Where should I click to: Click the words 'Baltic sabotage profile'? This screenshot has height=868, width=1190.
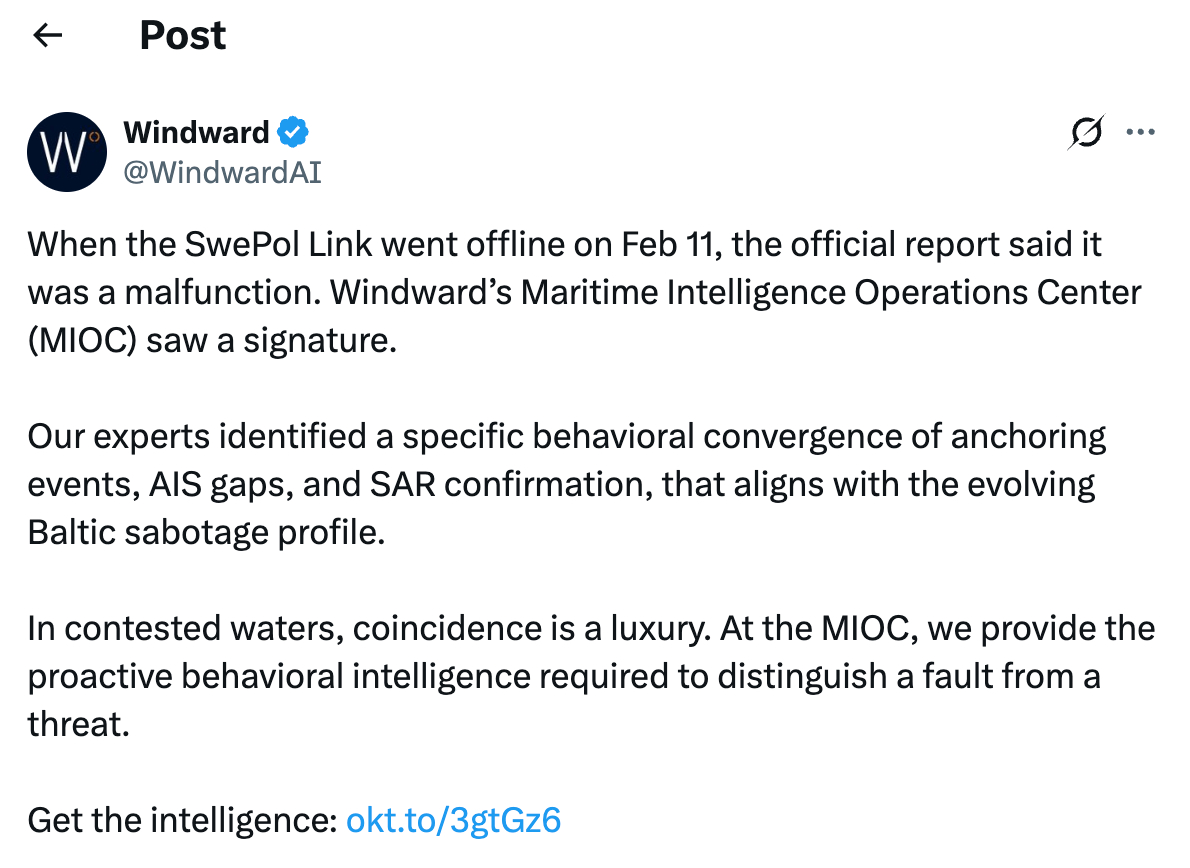tap(205, 532)
